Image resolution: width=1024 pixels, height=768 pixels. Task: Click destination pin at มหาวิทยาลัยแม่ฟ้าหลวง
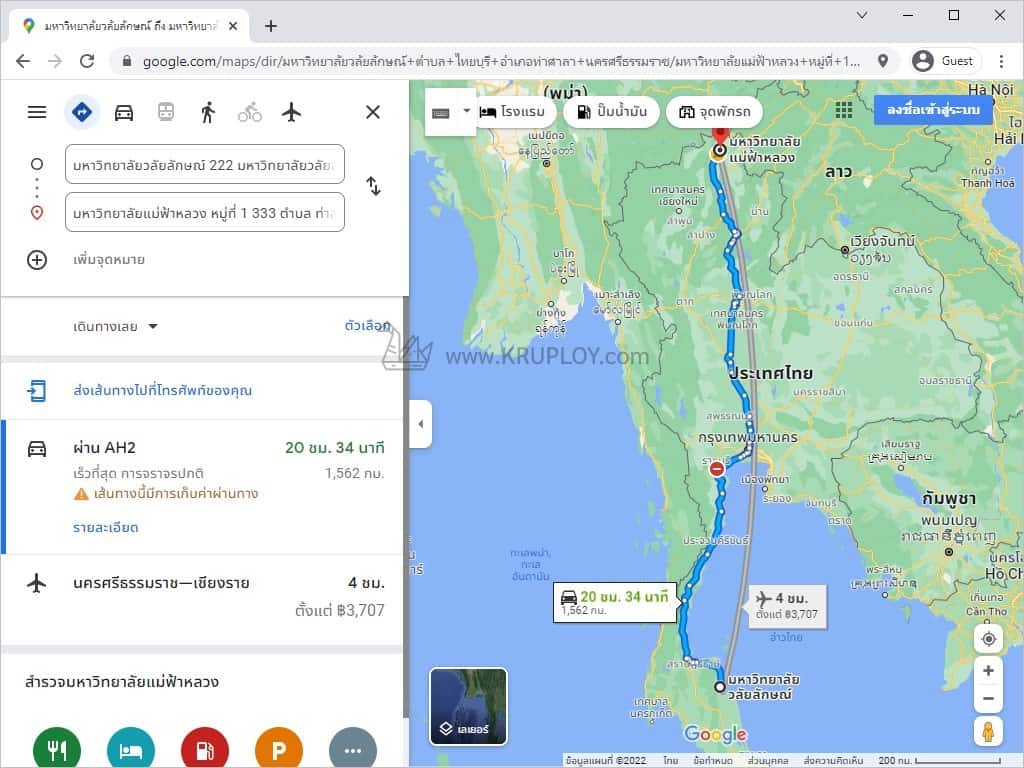click(720, 137)
